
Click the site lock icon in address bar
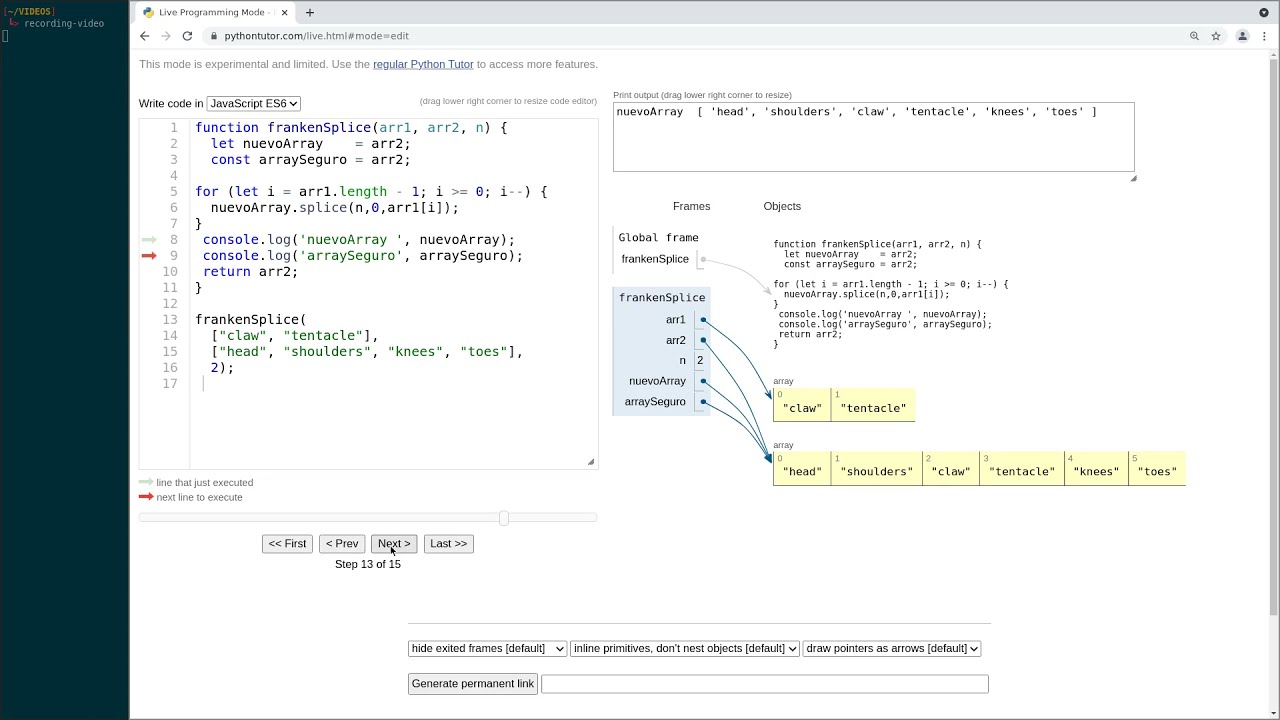coord(213,36)
